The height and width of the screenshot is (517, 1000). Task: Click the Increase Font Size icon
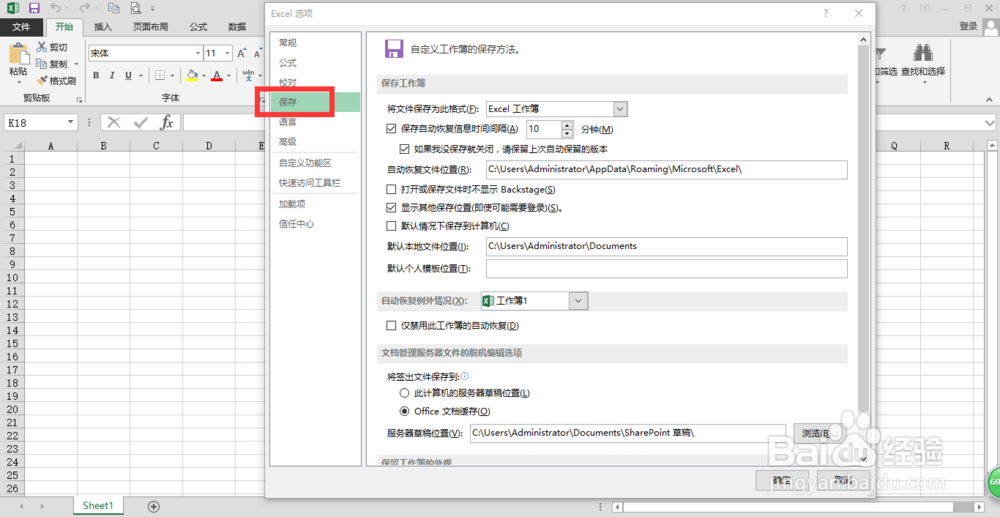coord(242,54)
